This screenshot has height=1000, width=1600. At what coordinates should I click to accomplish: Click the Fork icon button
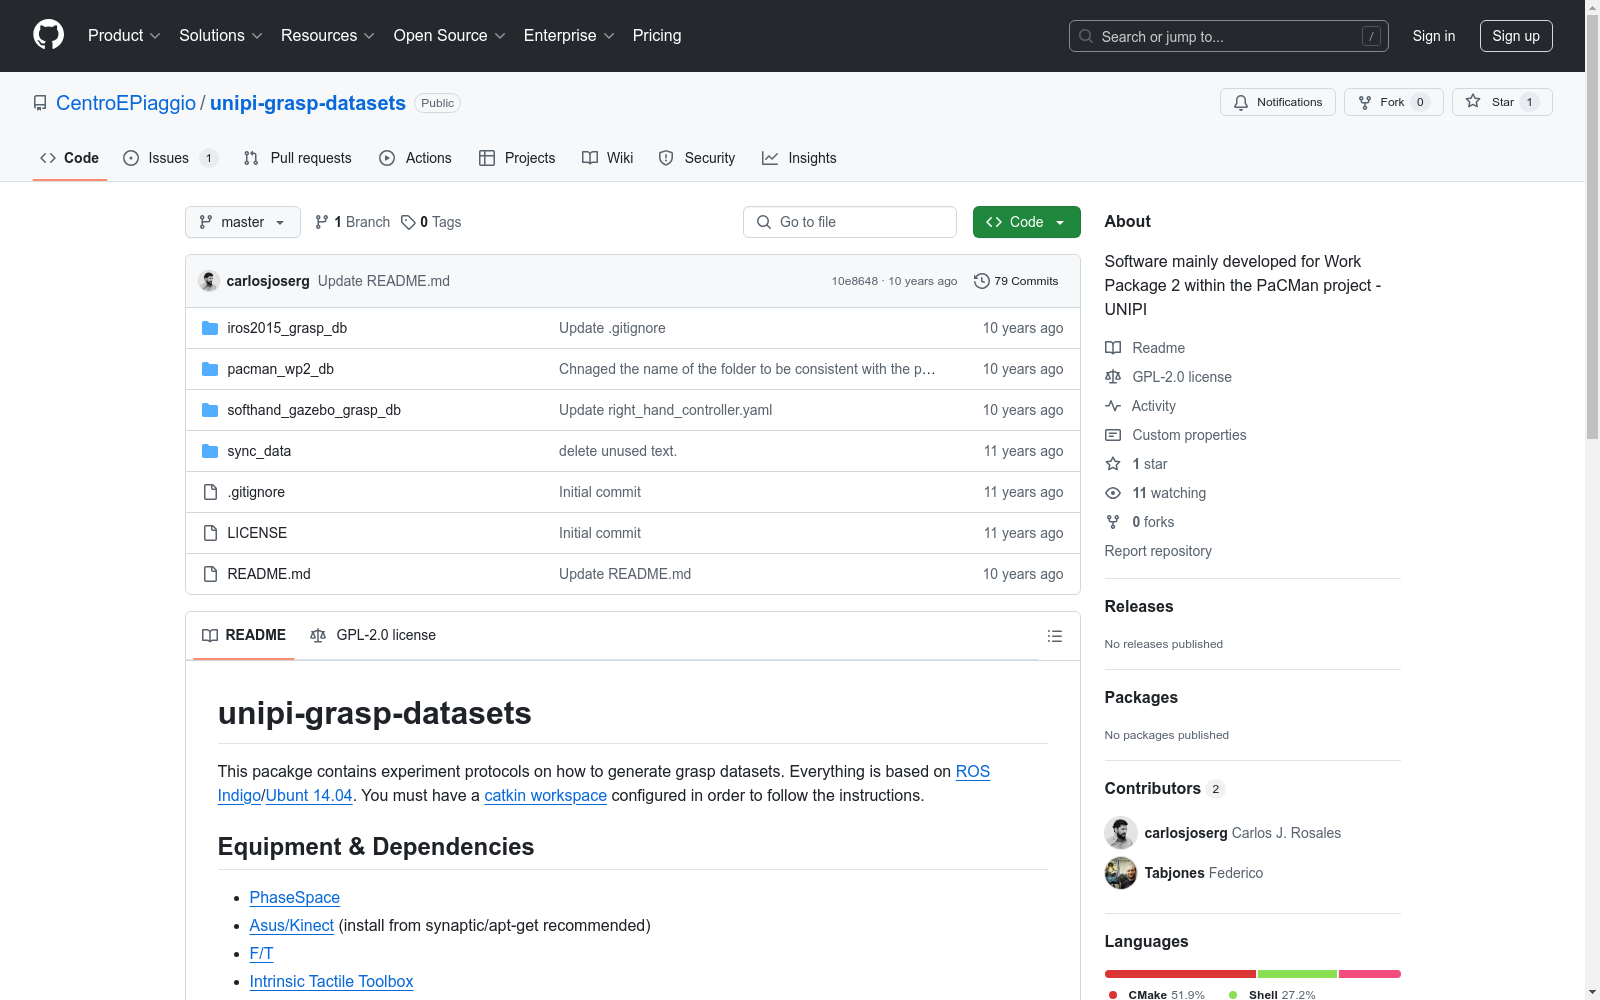(x=1365, y=102)
